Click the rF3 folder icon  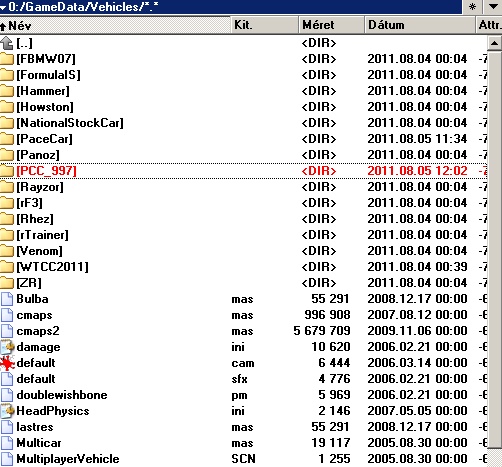point(7,203)
